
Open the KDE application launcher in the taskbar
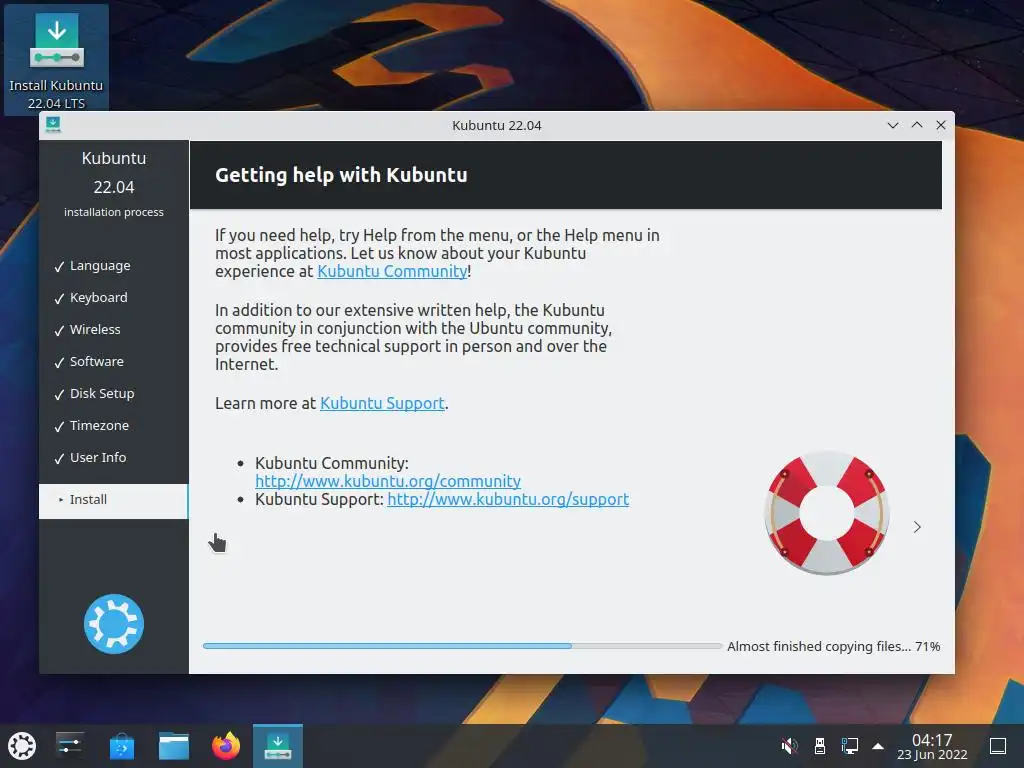pyautogui.click(x=22, y=746)
